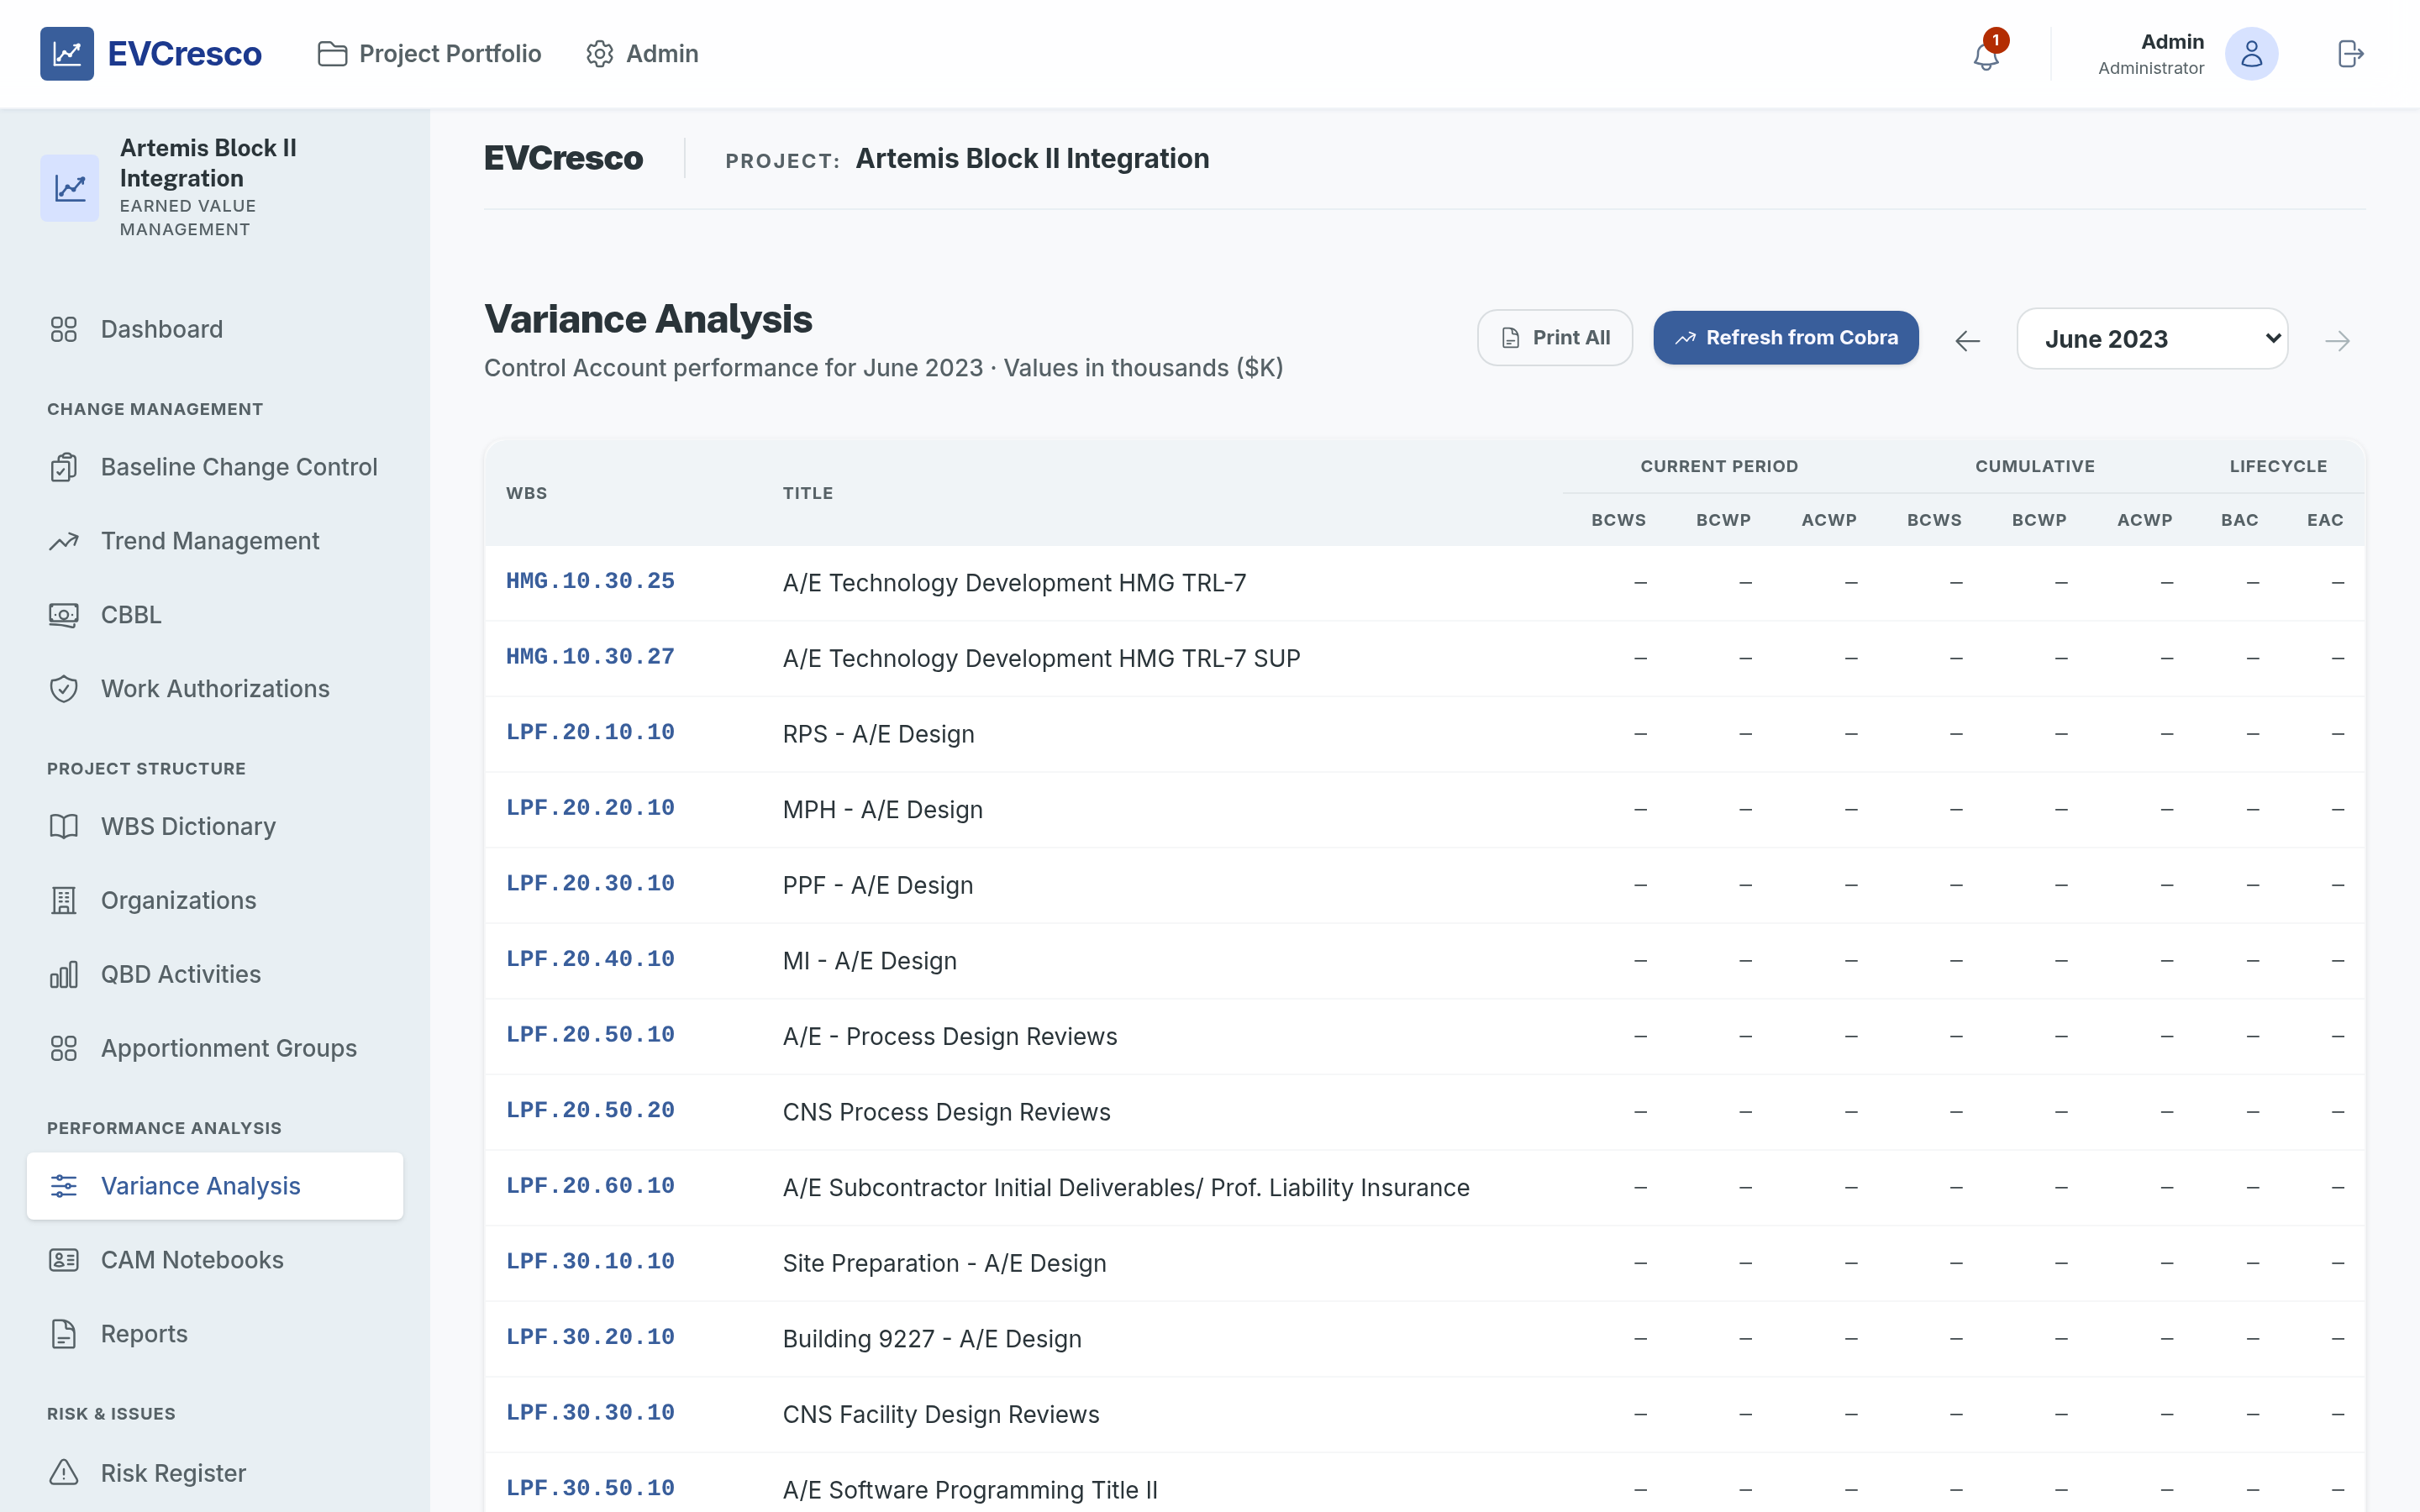Click the Baseline Change Control clipboard icon
Viewport: 2420px width, 1512px height.
coord(64,467)
